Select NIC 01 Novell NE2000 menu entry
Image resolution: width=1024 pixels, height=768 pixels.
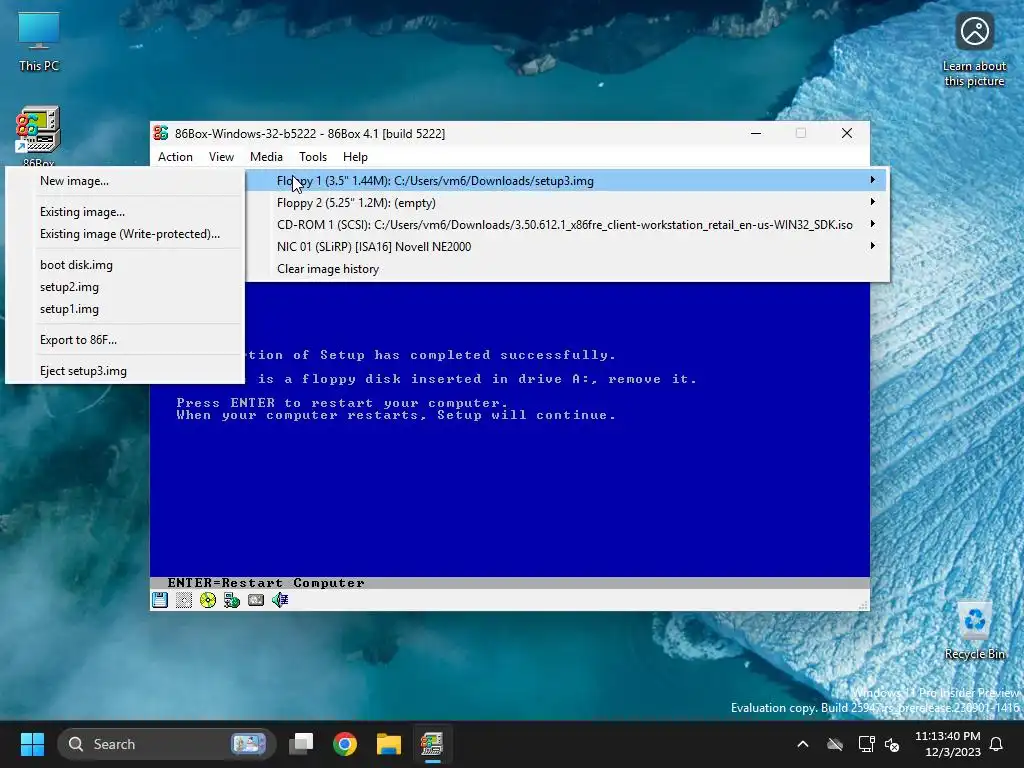point(566,247)
